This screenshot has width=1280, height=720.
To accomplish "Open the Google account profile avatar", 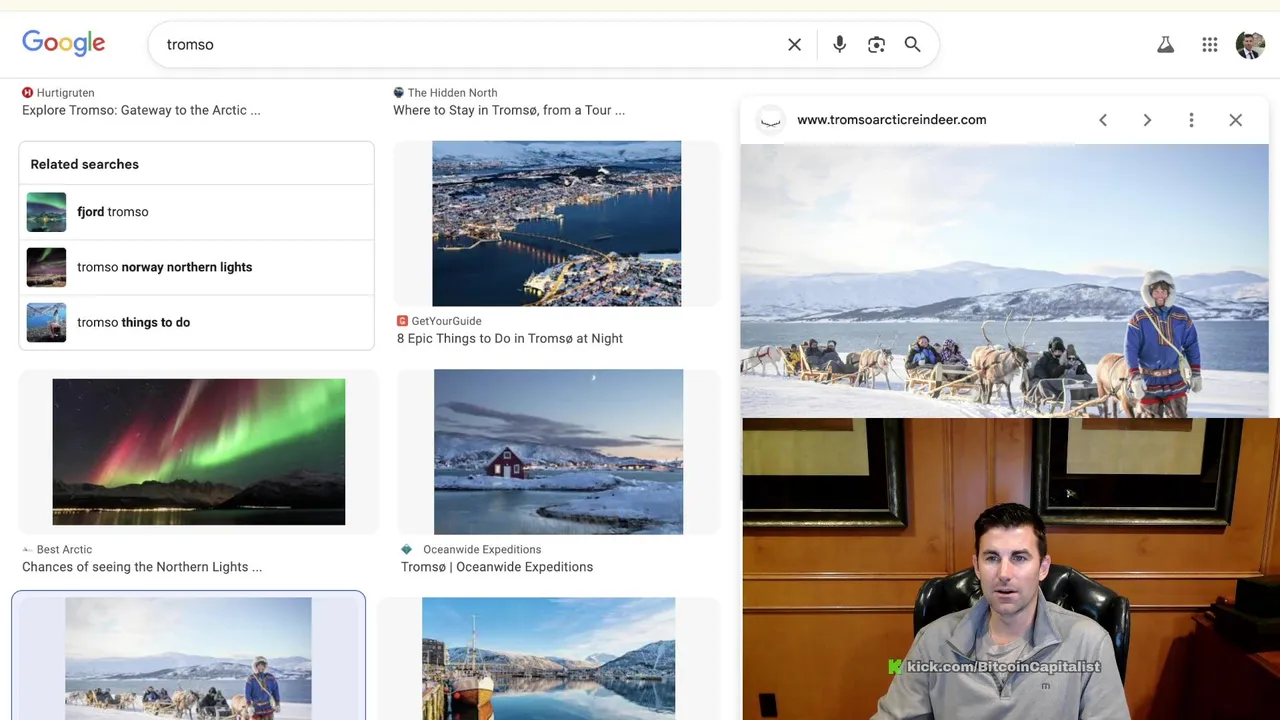I will click(x=1250, y=44).
